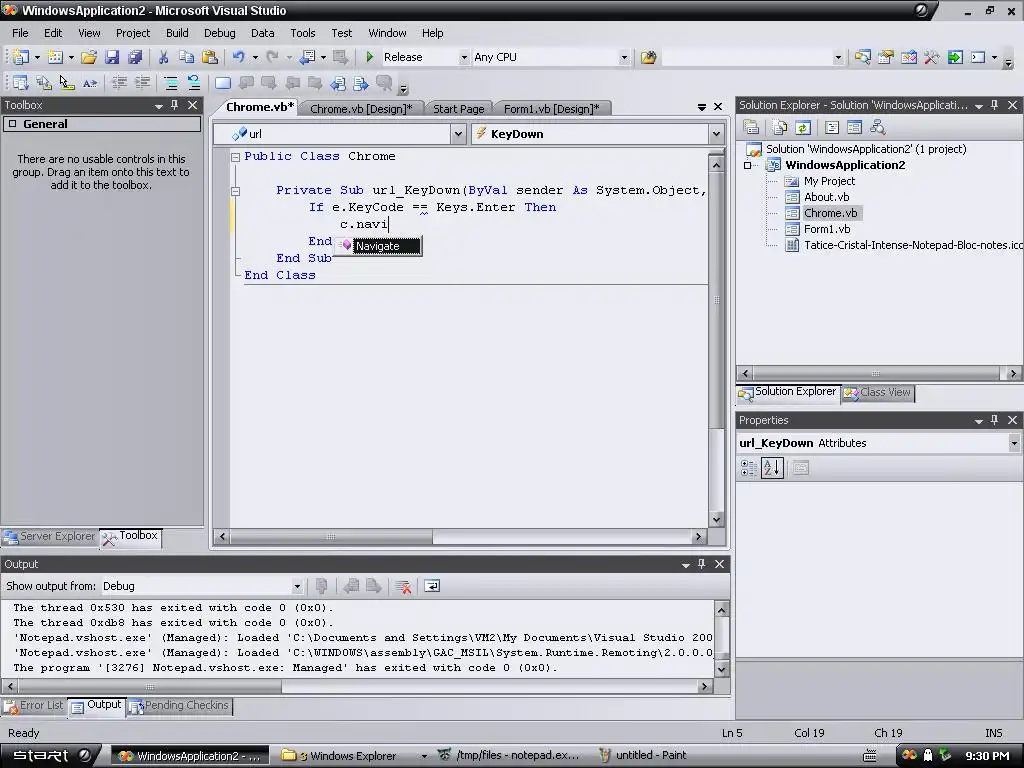Collapse the WindowsApplication2 project node

(x=748, y=165)
